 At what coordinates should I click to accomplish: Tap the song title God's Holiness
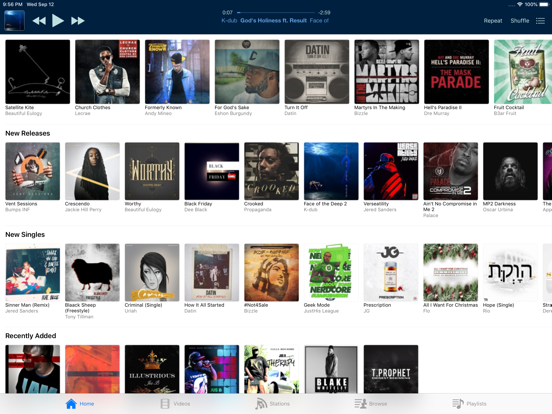pyautogui.click(x=274, y=20)
